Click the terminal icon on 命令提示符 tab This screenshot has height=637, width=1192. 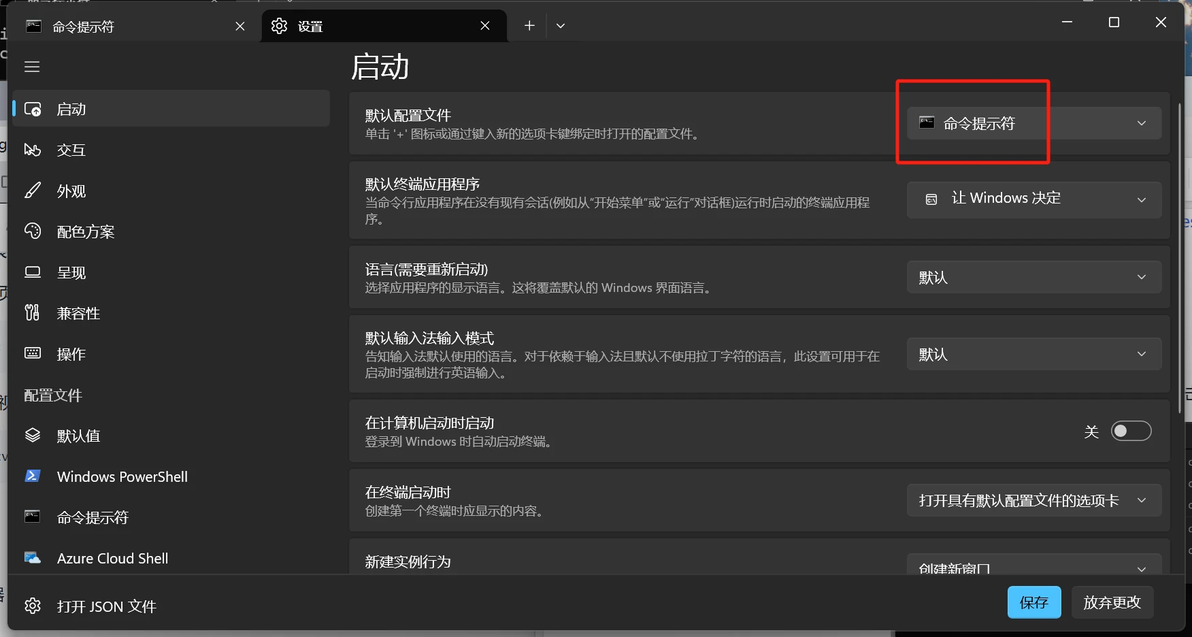click(x=33, y=26)
